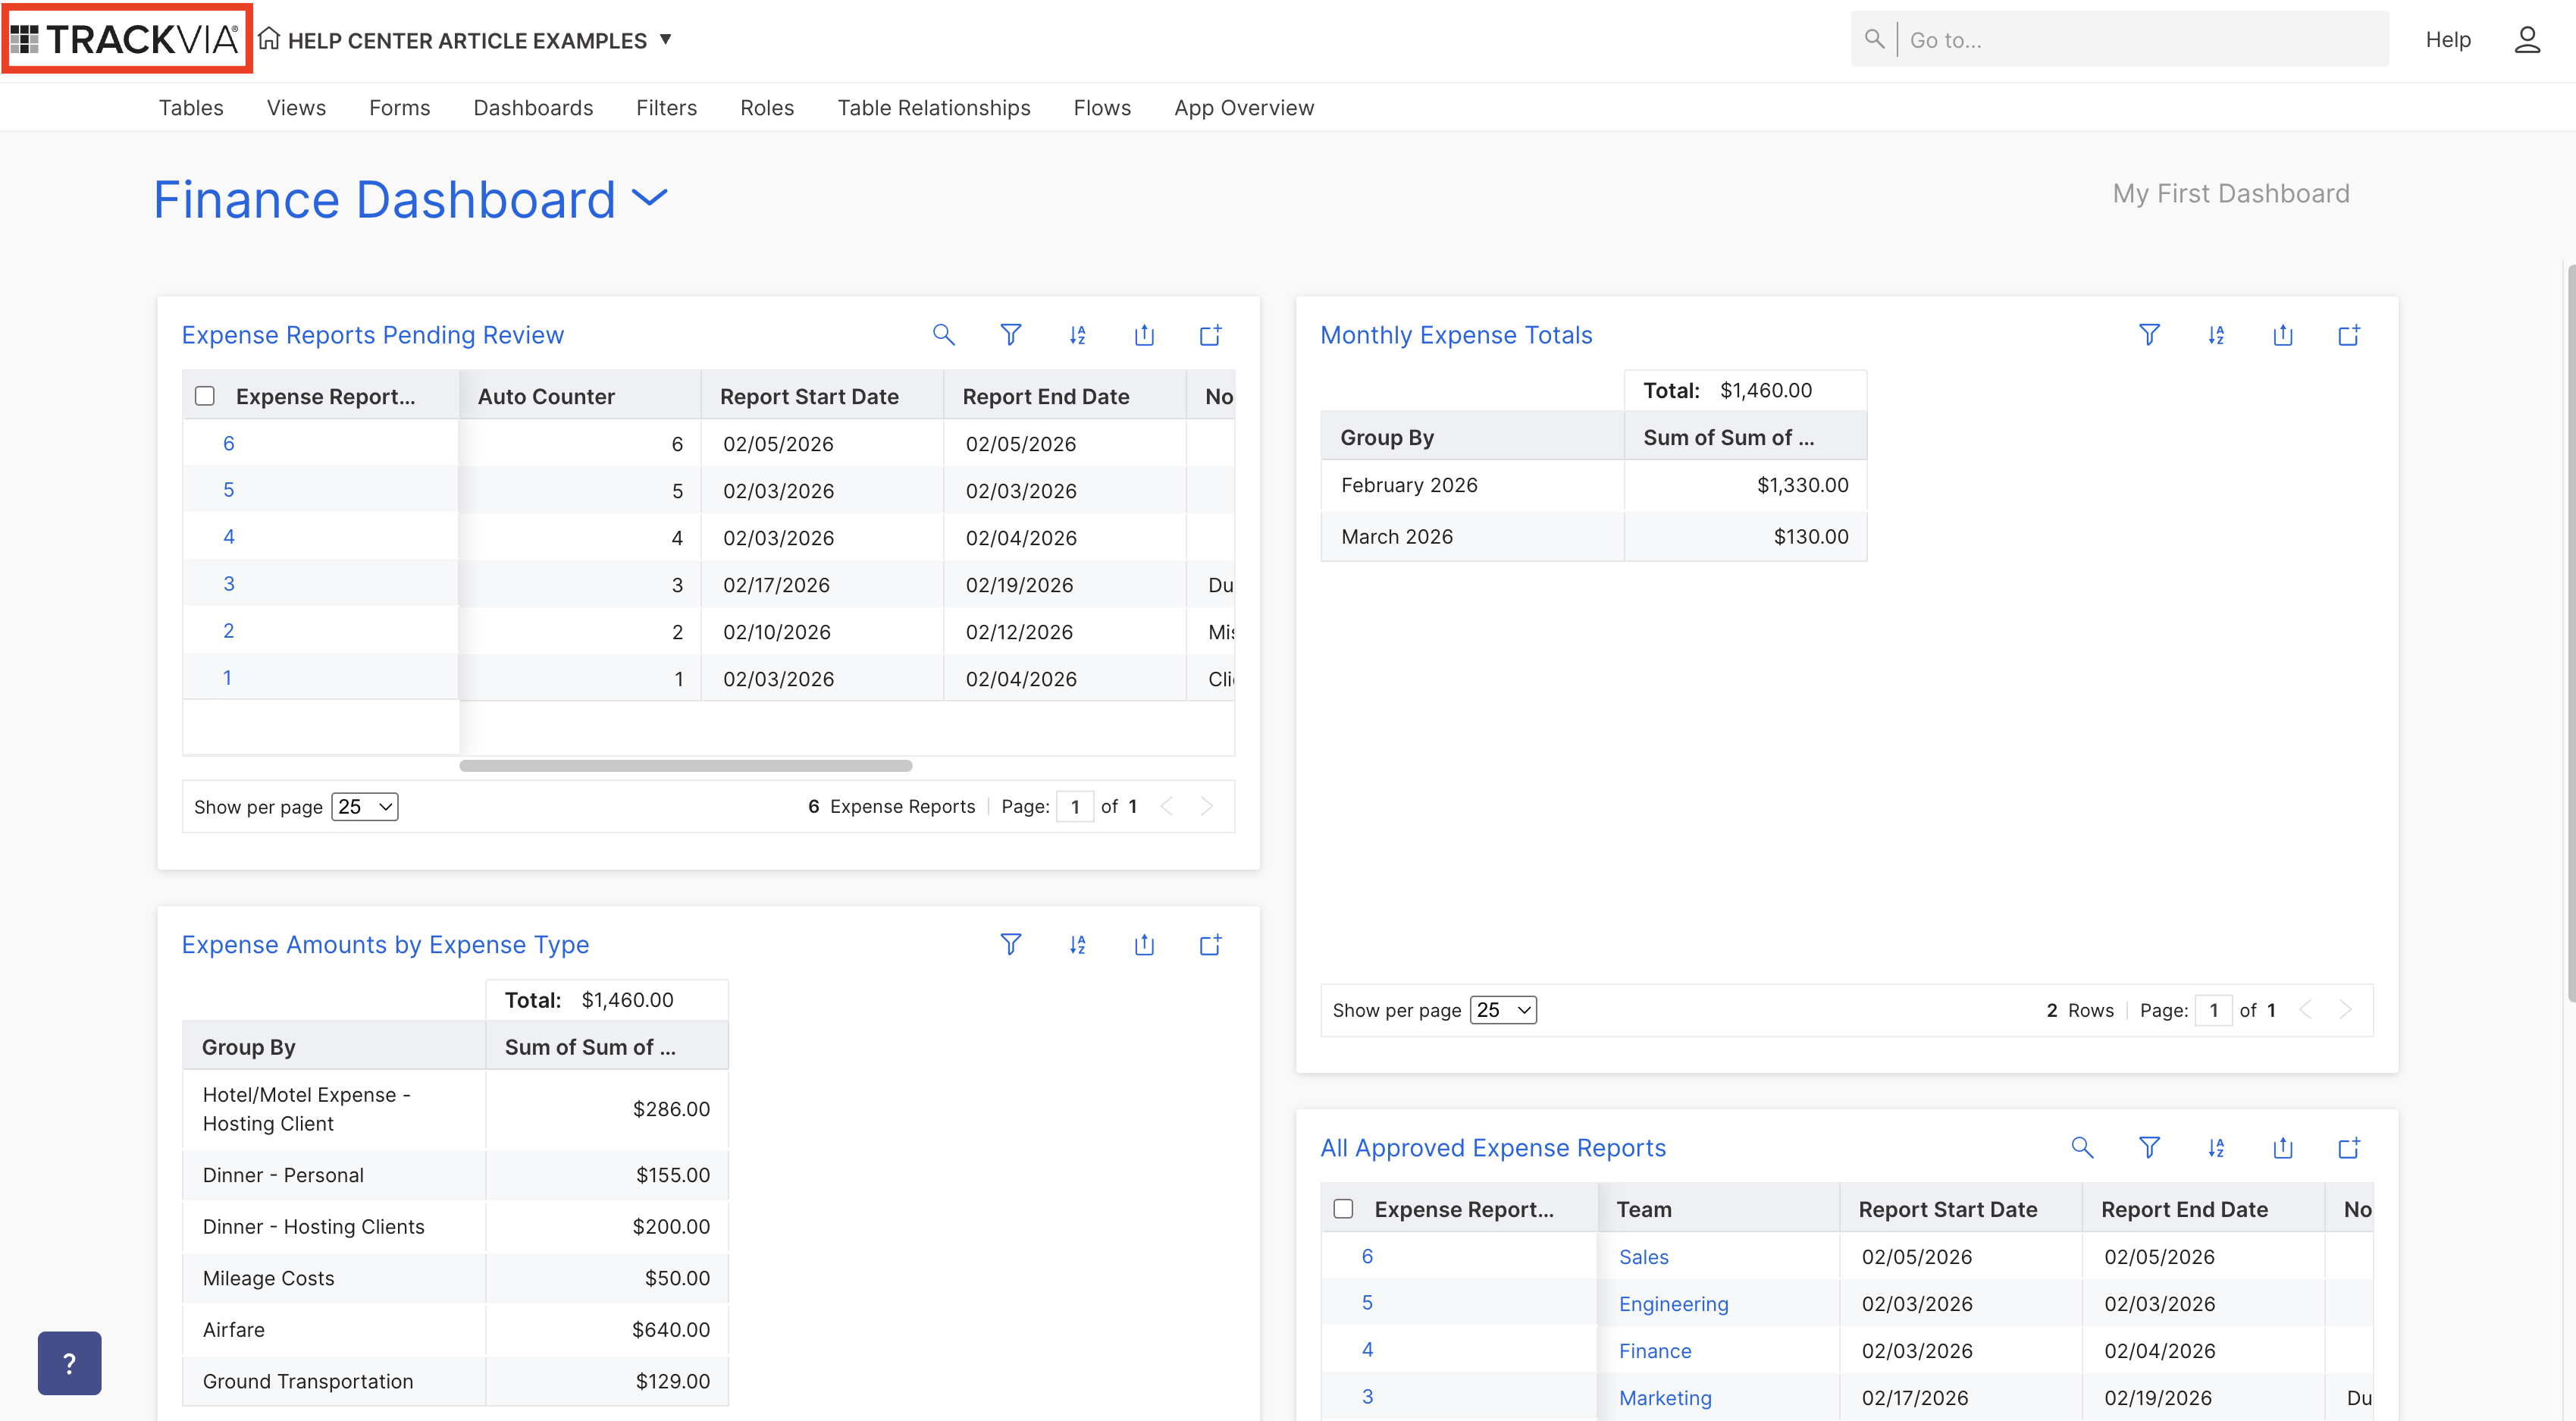This screenshot has width=2576, height=1421.
Task: Export All Approved Expense Reports
Action: coord(2283,1148)
